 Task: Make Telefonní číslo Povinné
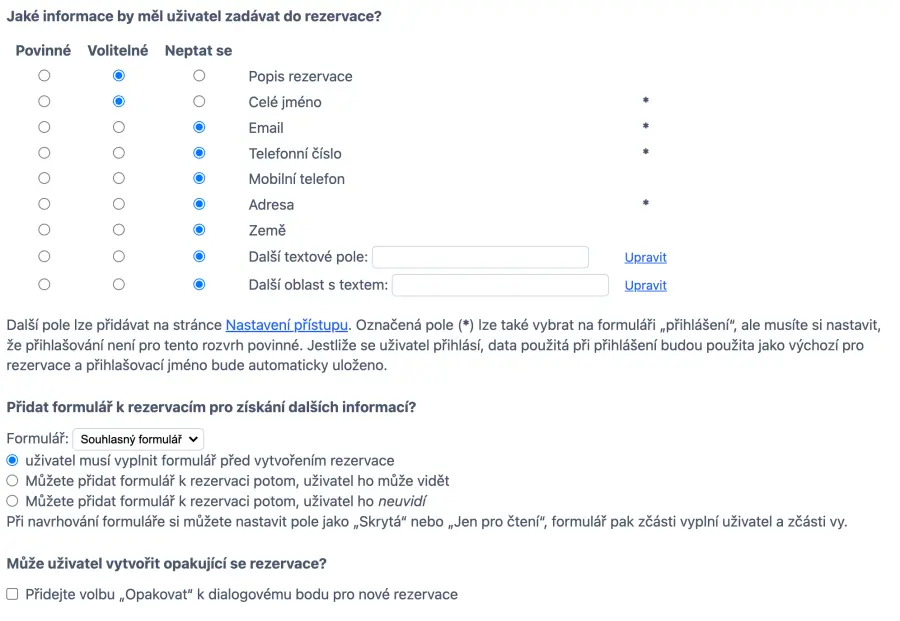click(44, 153)
